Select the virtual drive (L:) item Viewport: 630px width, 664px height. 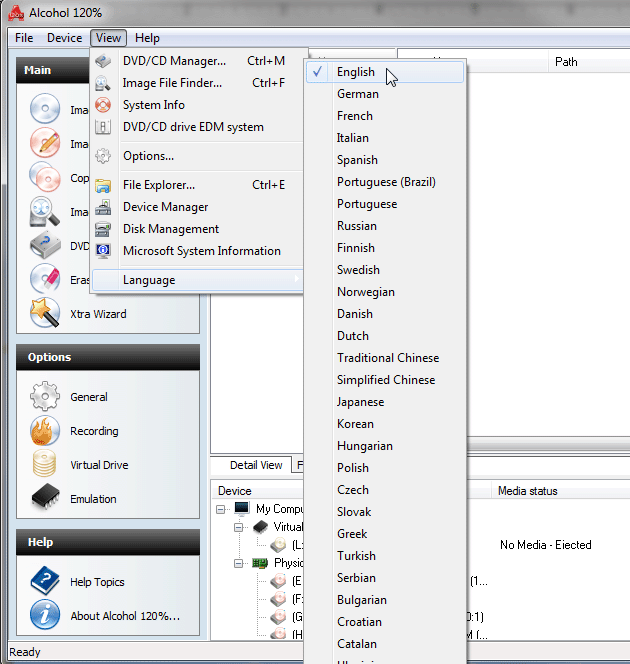click(297, 545)
